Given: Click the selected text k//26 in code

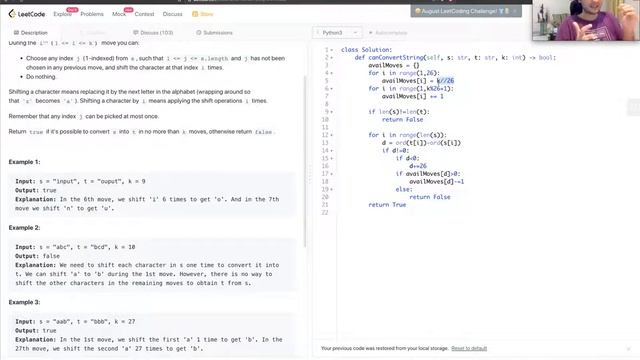Looking at the screenshot, I should click(x=445, y=81).
